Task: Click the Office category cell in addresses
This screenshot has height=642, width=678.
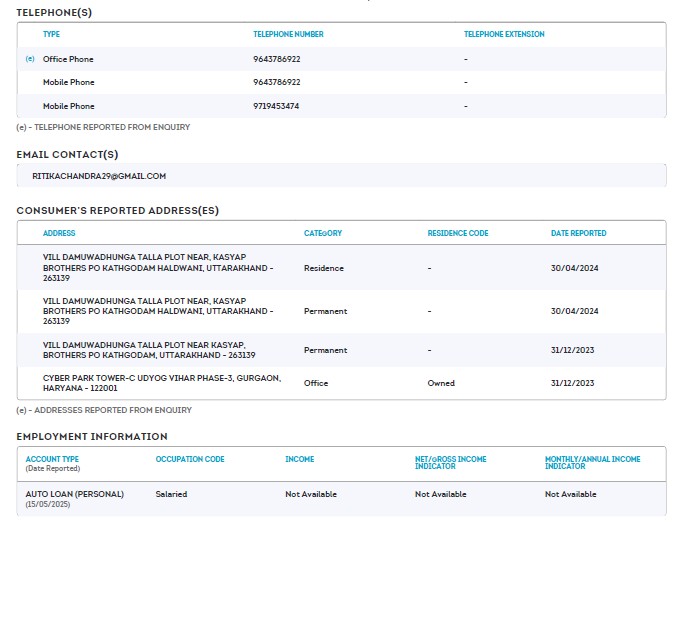Action: tap(316, 383)
